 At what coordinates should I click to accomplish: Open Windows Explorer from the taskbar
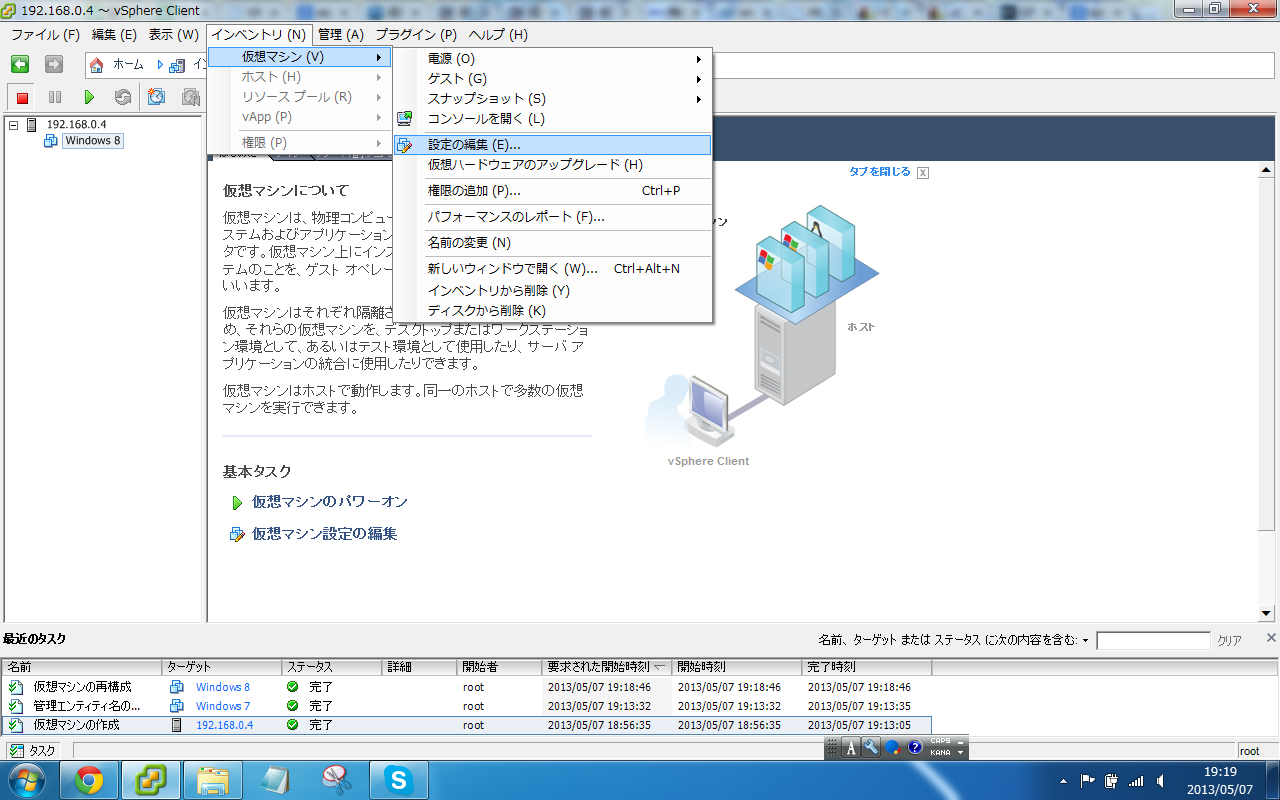click(x=213, y=780)
